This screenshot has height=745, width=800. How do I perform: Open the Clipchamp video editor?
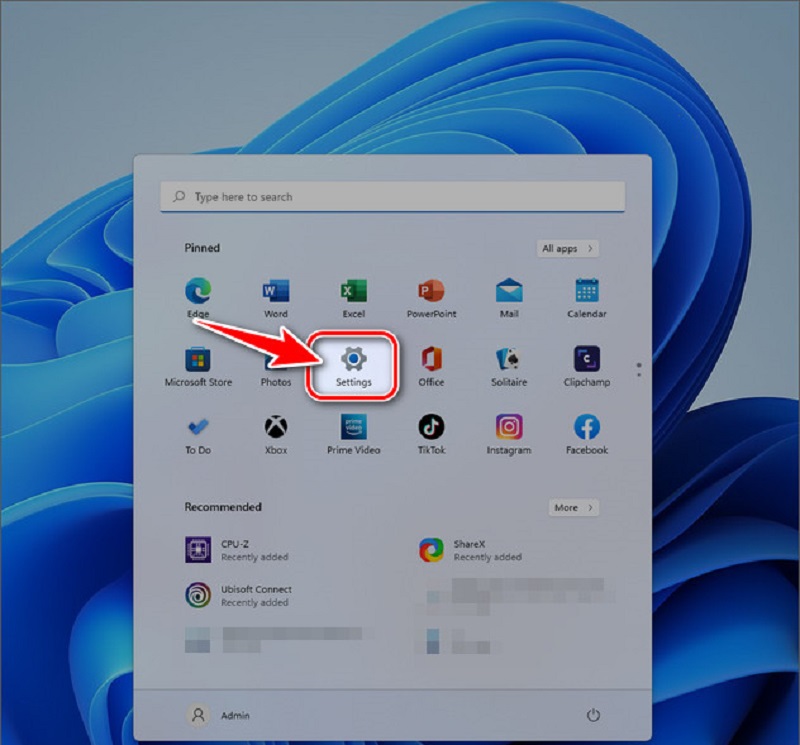[x=587, y=366]
